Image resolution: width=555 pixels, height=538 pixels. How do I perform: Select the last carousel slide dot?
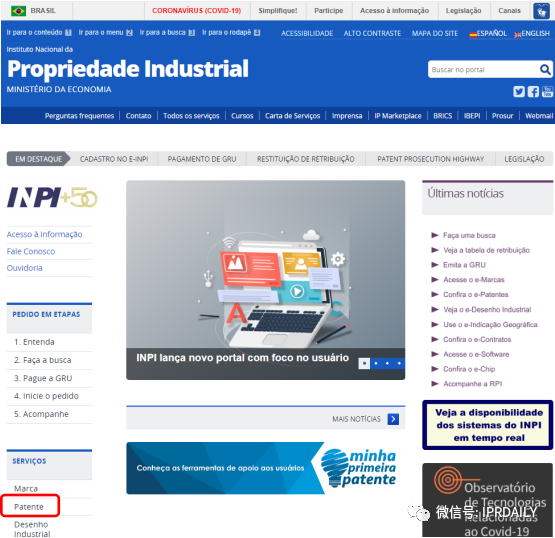[399, 364]
